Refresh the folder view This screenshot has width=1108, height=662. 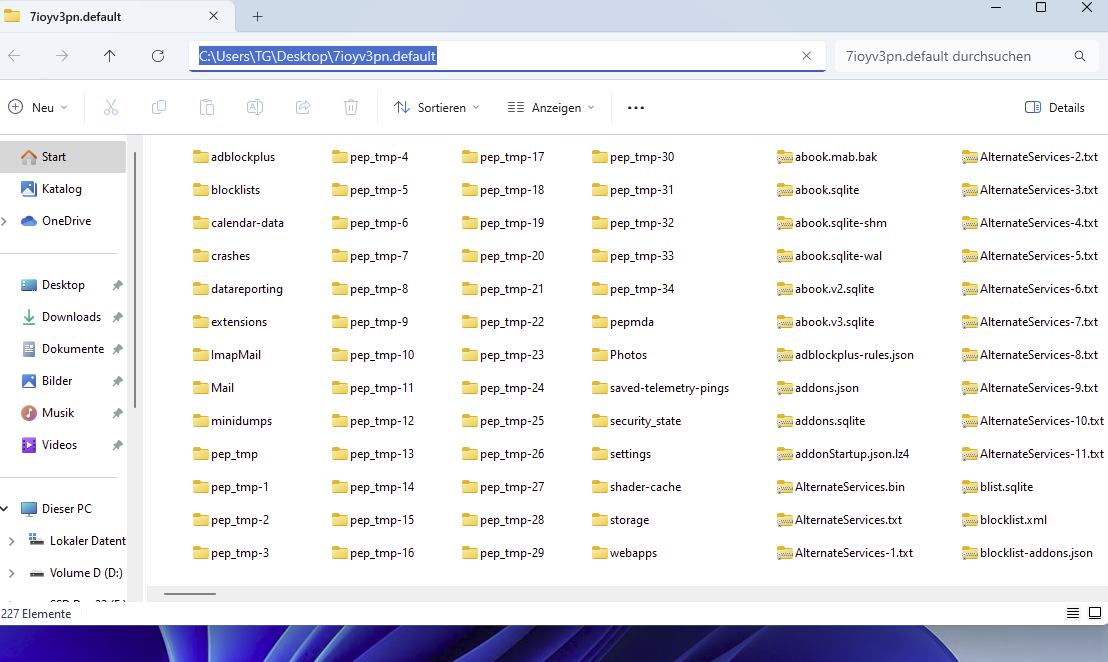158,56
